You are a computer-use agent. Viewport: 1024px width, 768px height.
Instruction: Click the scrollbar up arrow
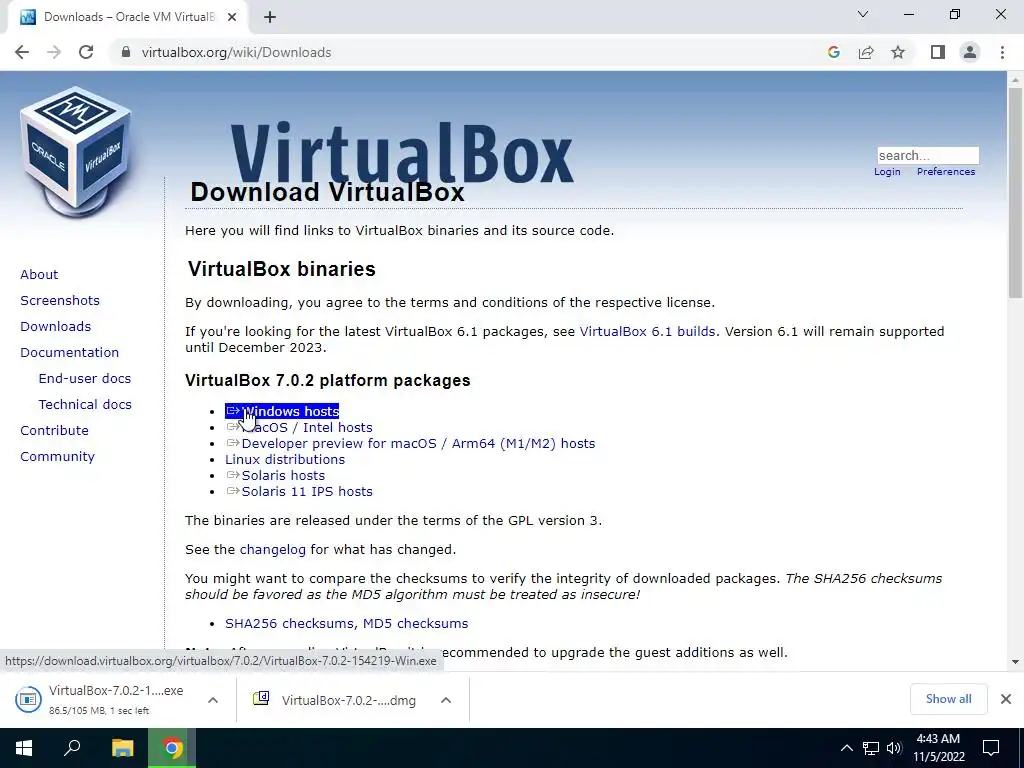1015,80
